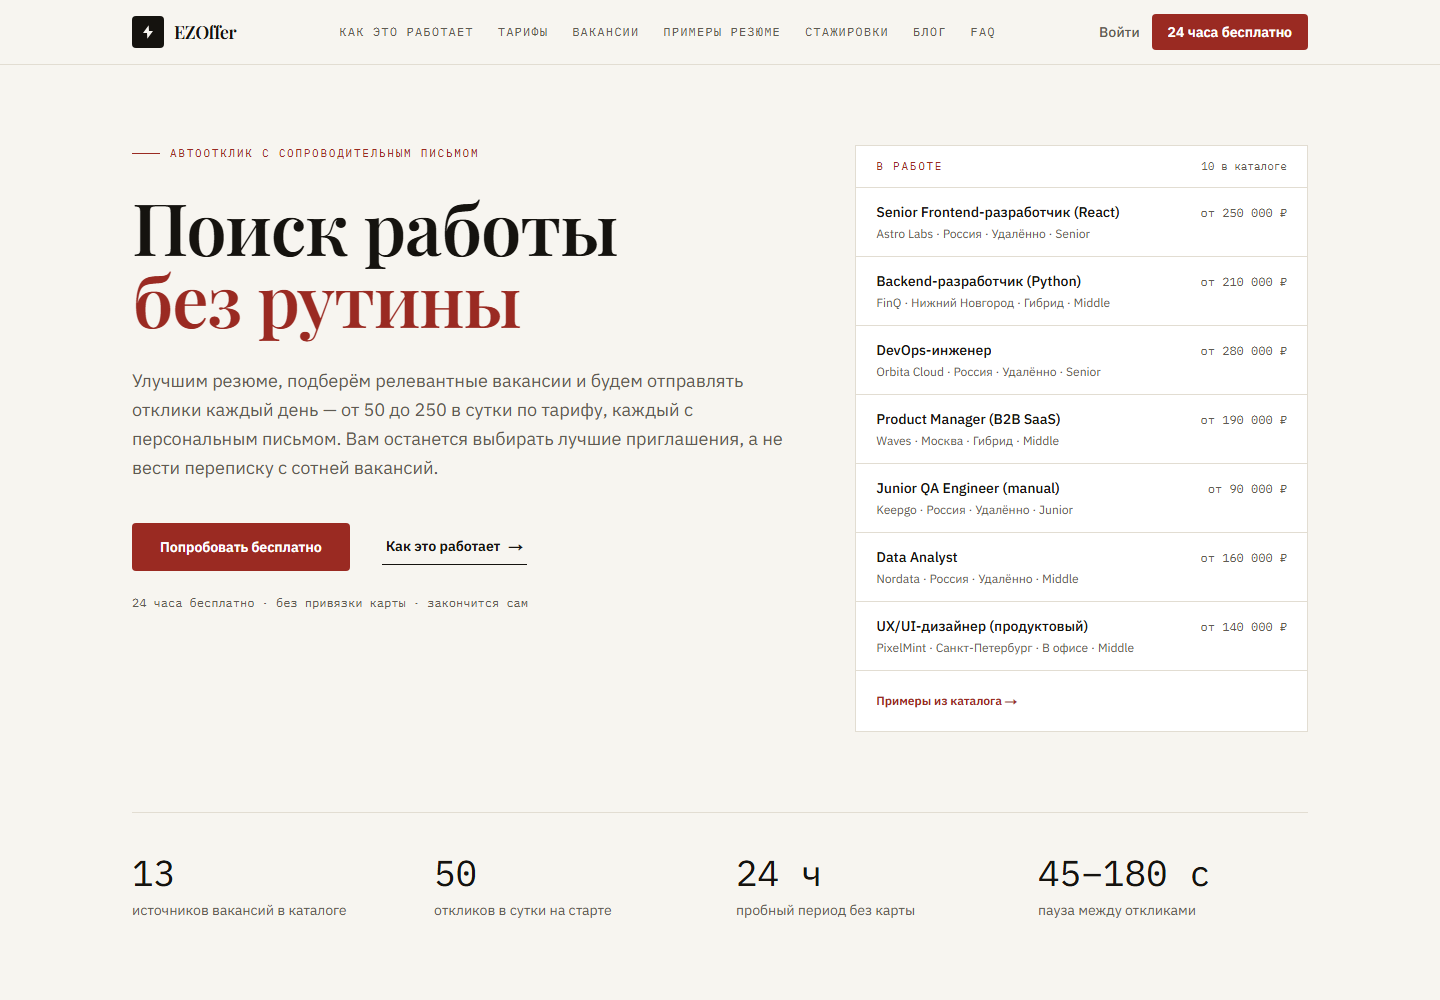Open the FAQ navigation item

pyautogui.click(x=983, y=32)
